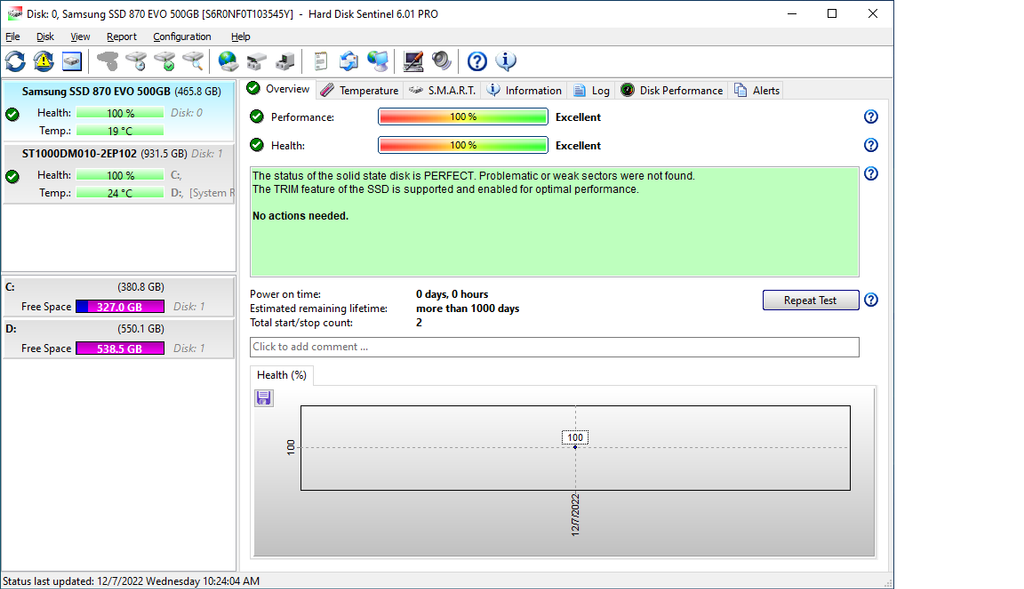Click the save diskette icon above Health graph
This screenshot has width=1024, height=589.
[264, 398]
